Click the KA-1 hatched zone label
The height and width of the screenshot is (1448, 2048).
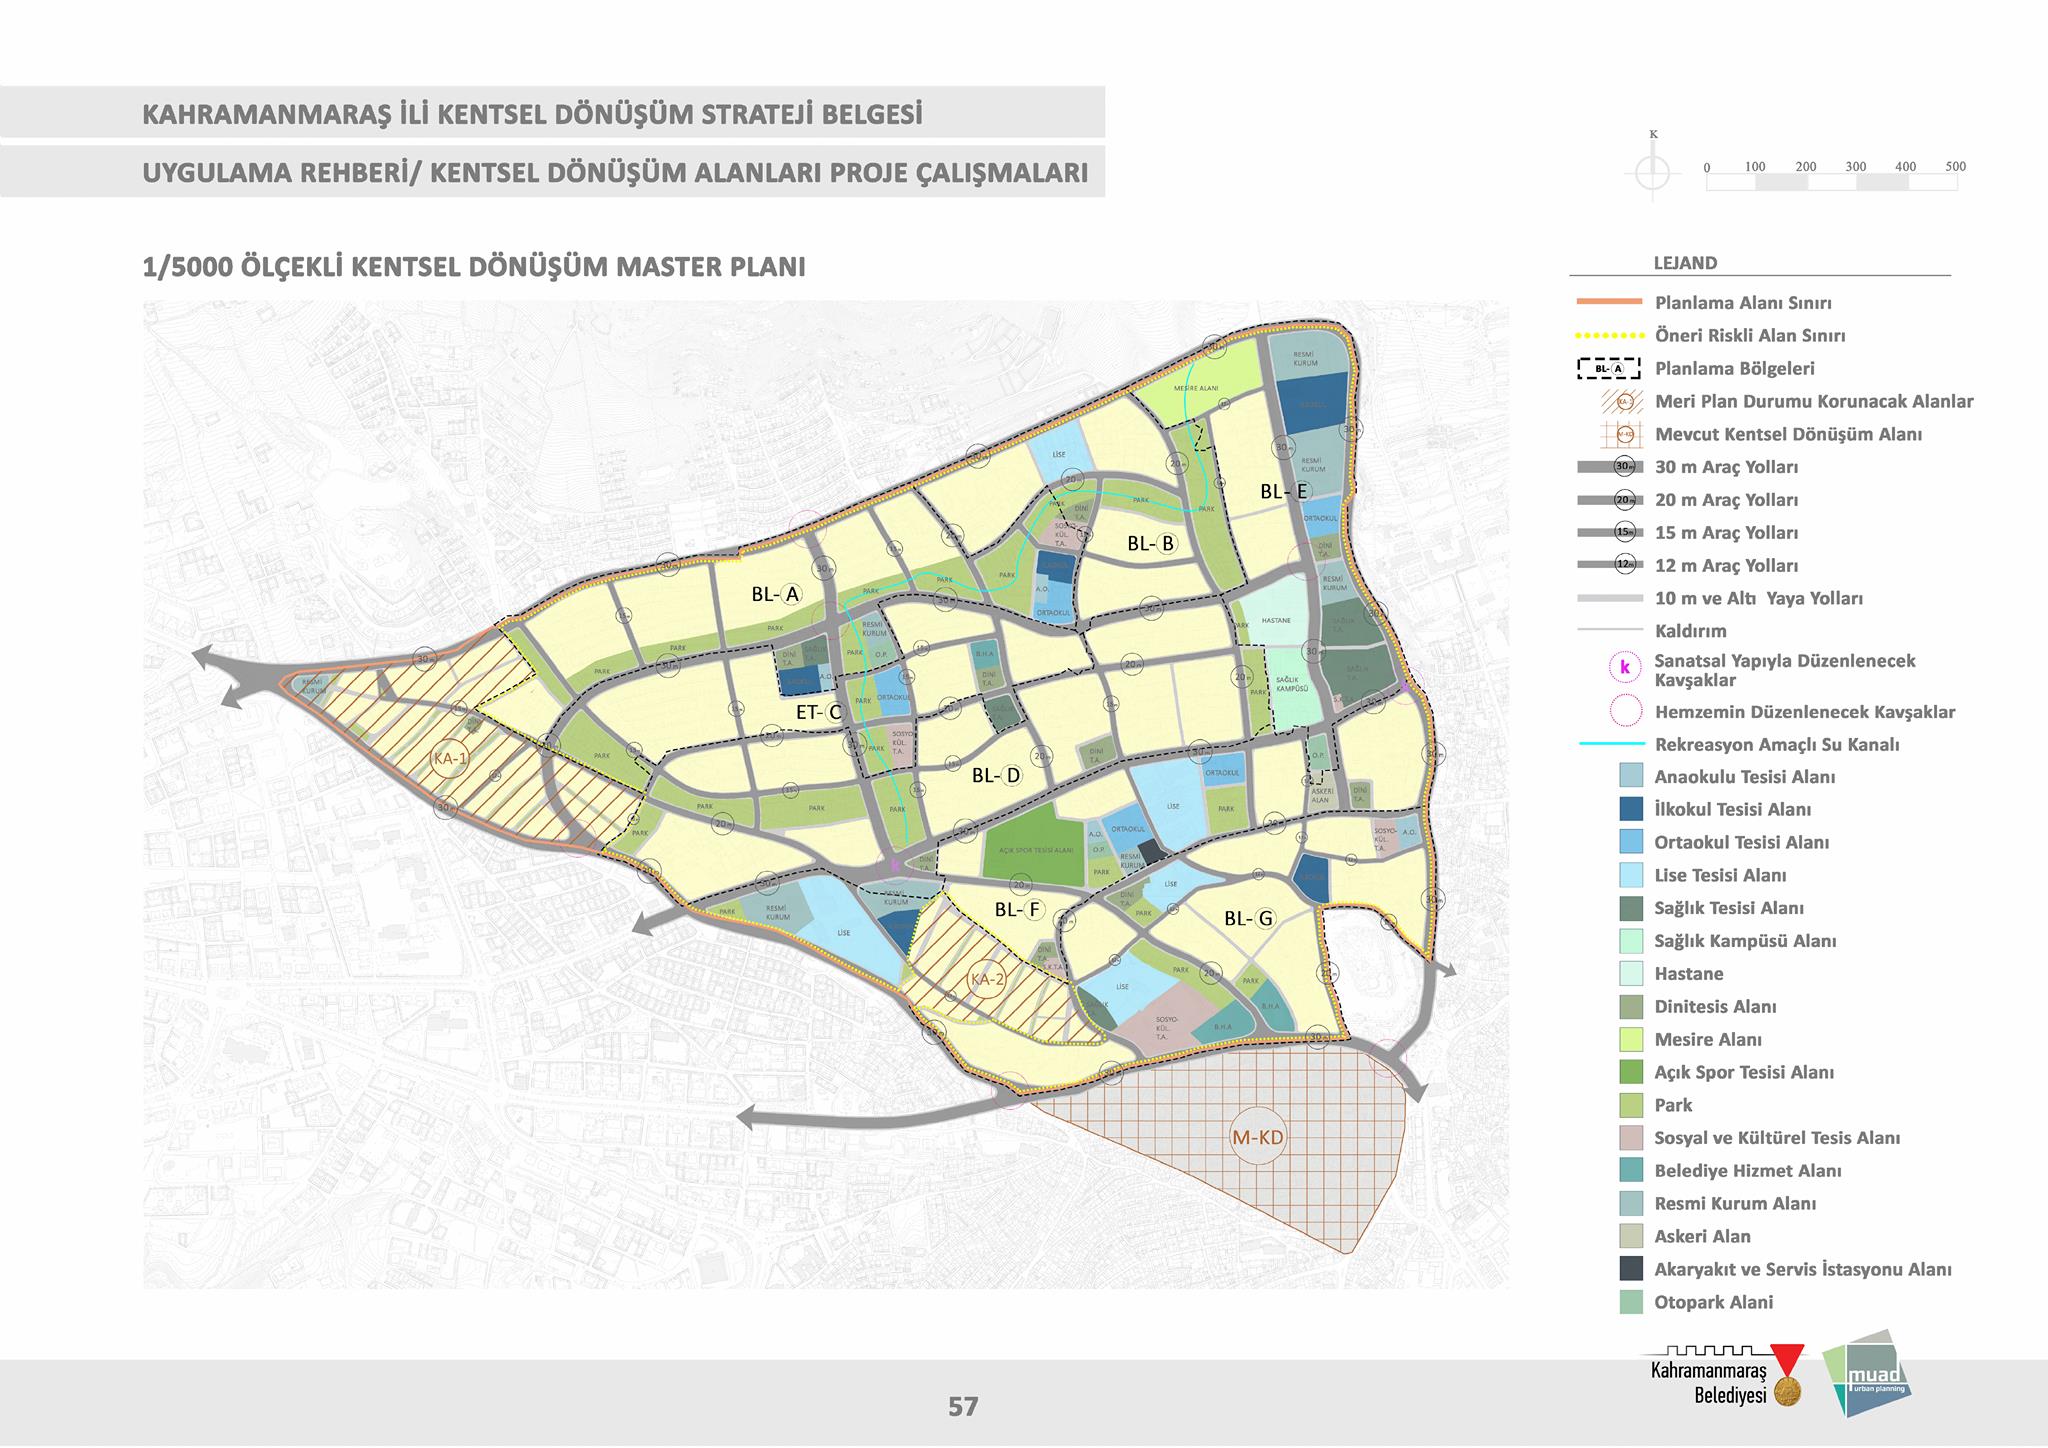click(451, 759)
